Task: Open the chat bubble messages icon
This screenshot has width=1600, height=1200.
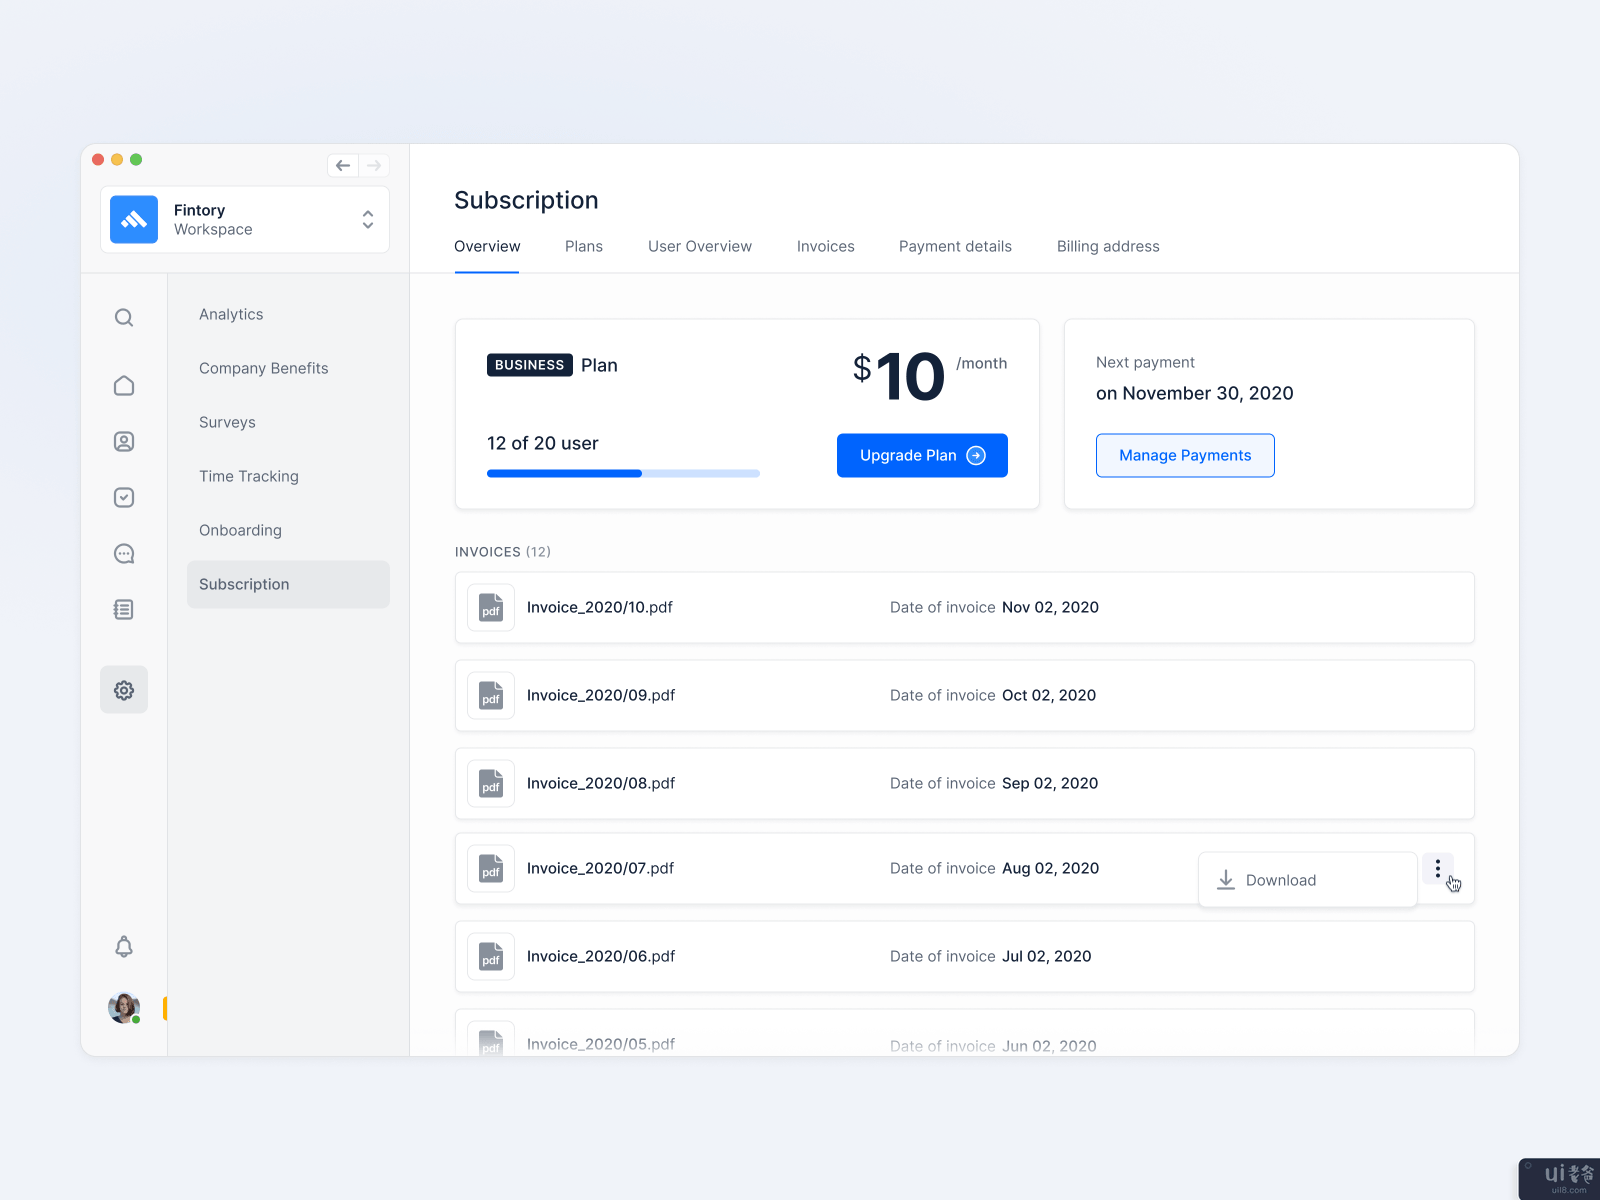Action: (x=124, y=554)
